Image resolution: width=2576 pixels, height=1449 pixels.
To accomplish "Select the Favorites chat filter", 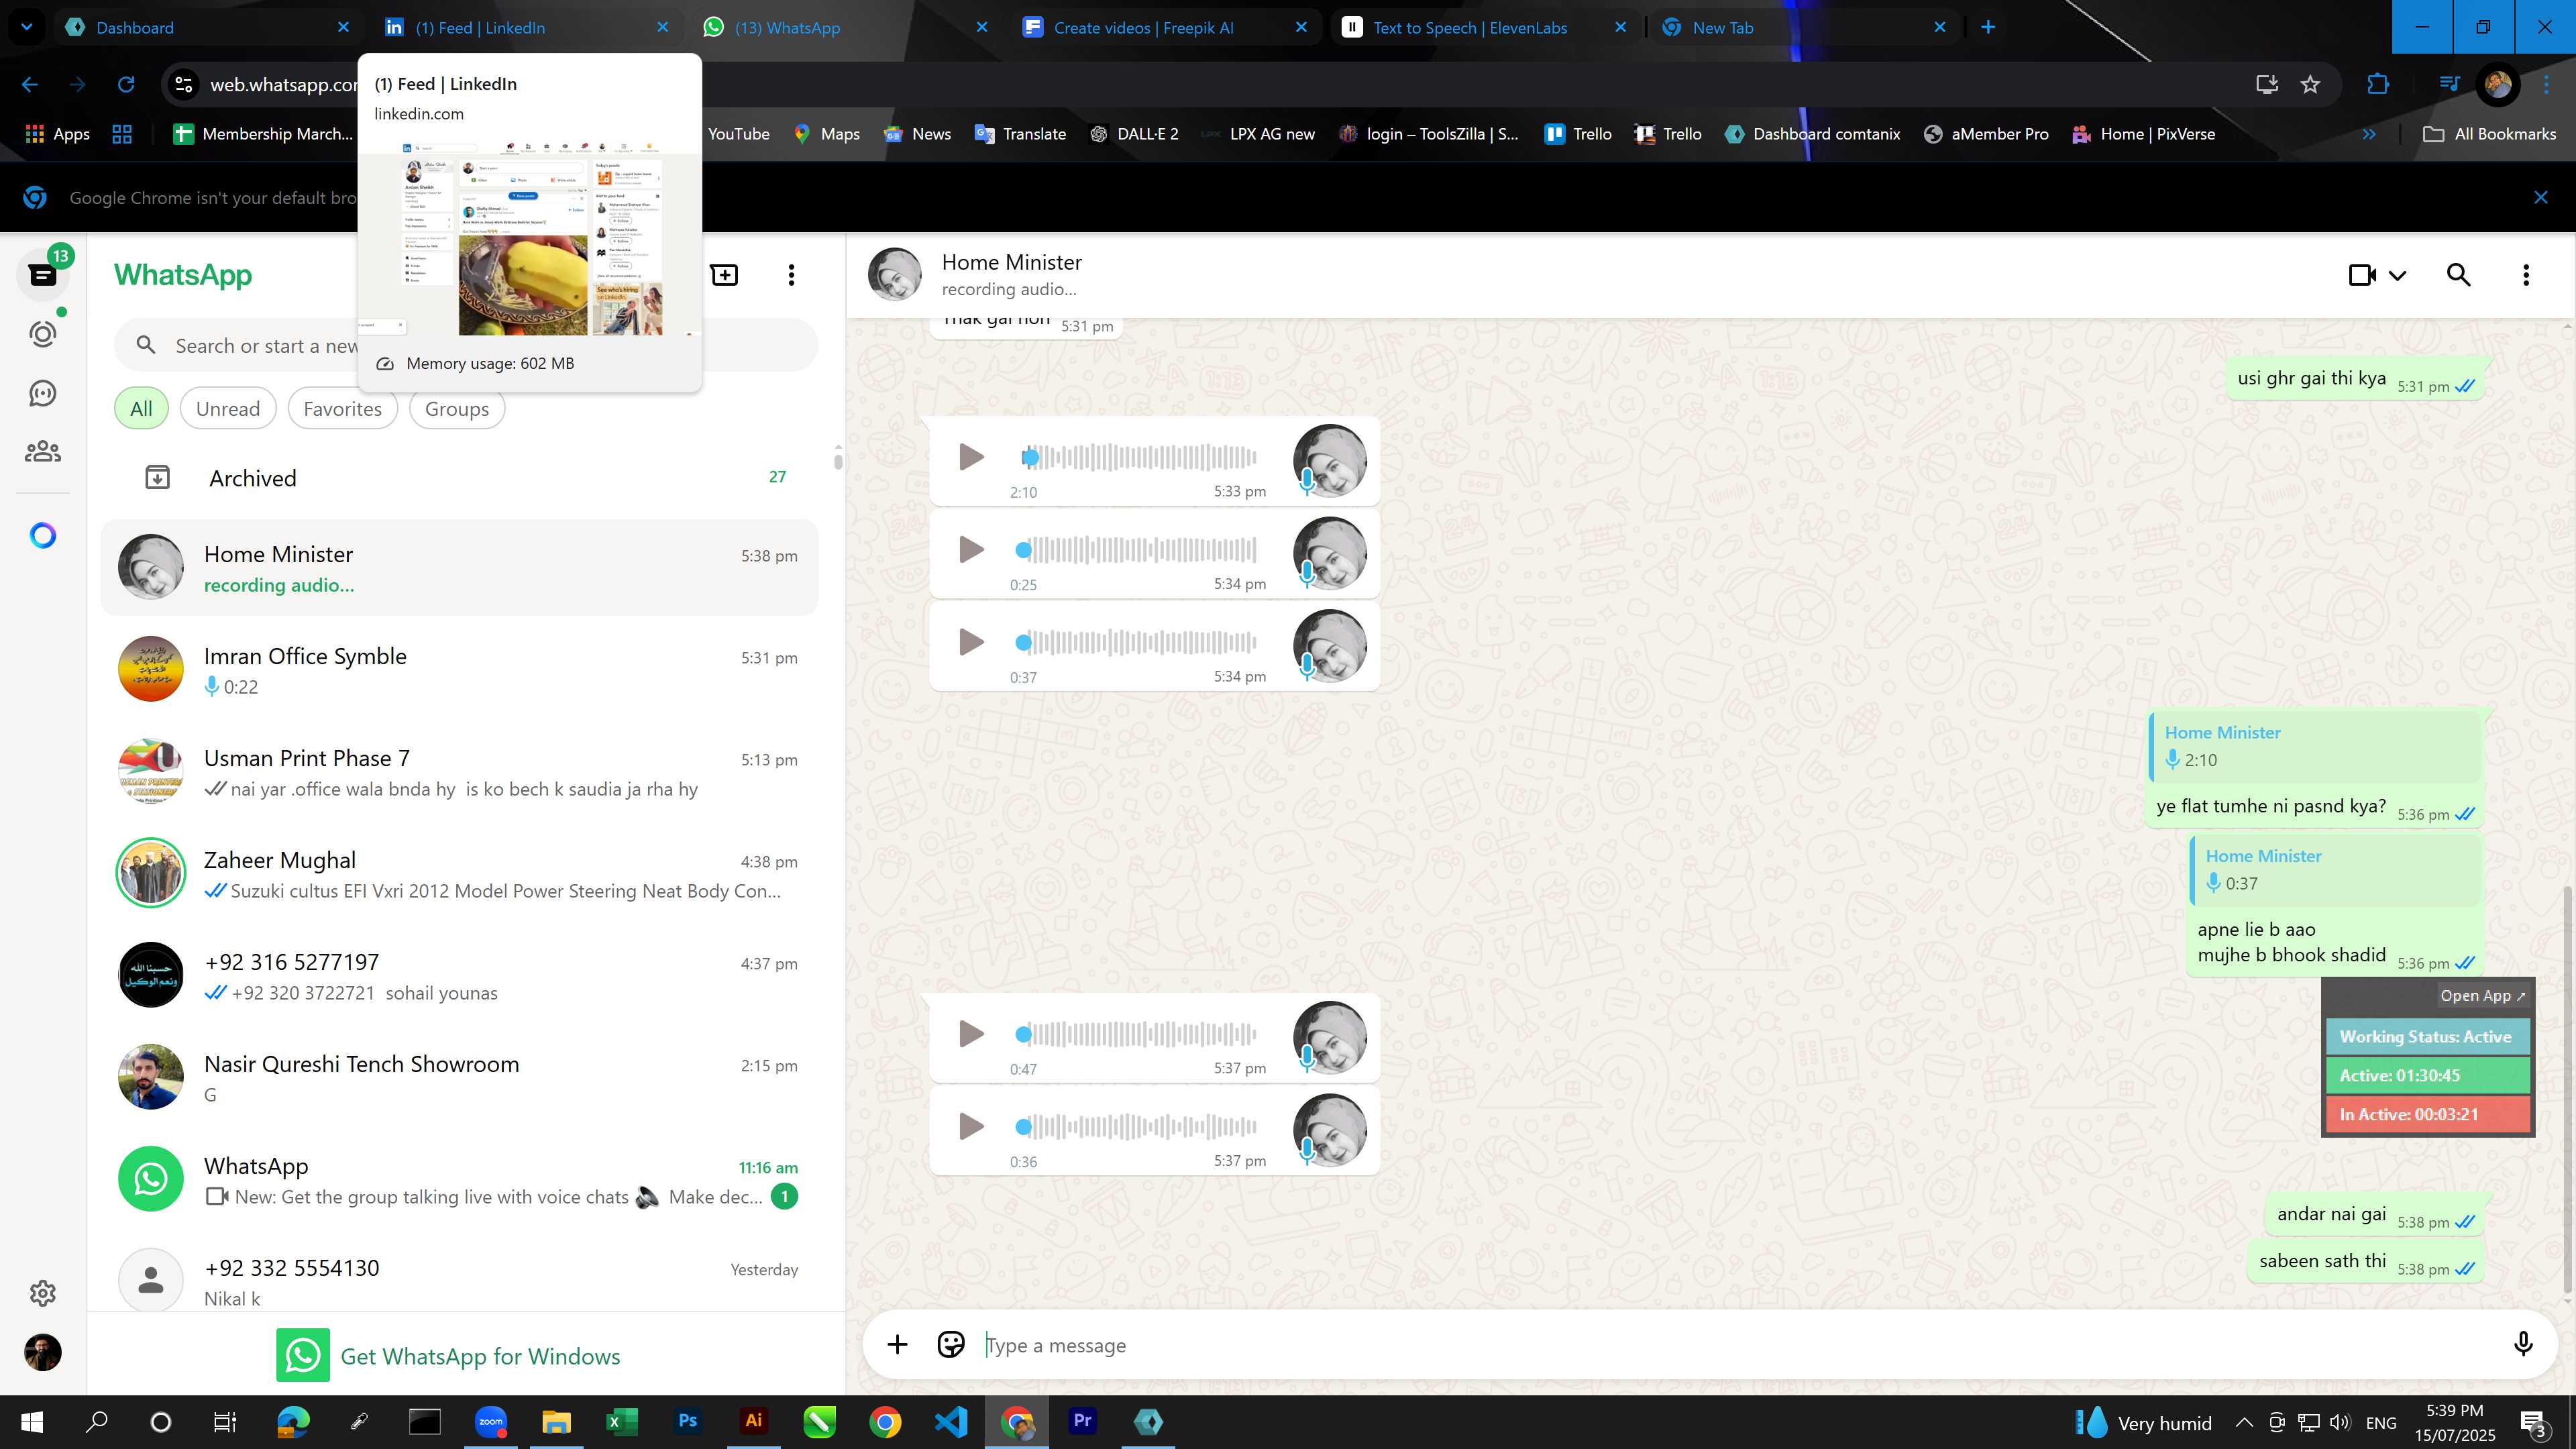I will tap(342, 409).
